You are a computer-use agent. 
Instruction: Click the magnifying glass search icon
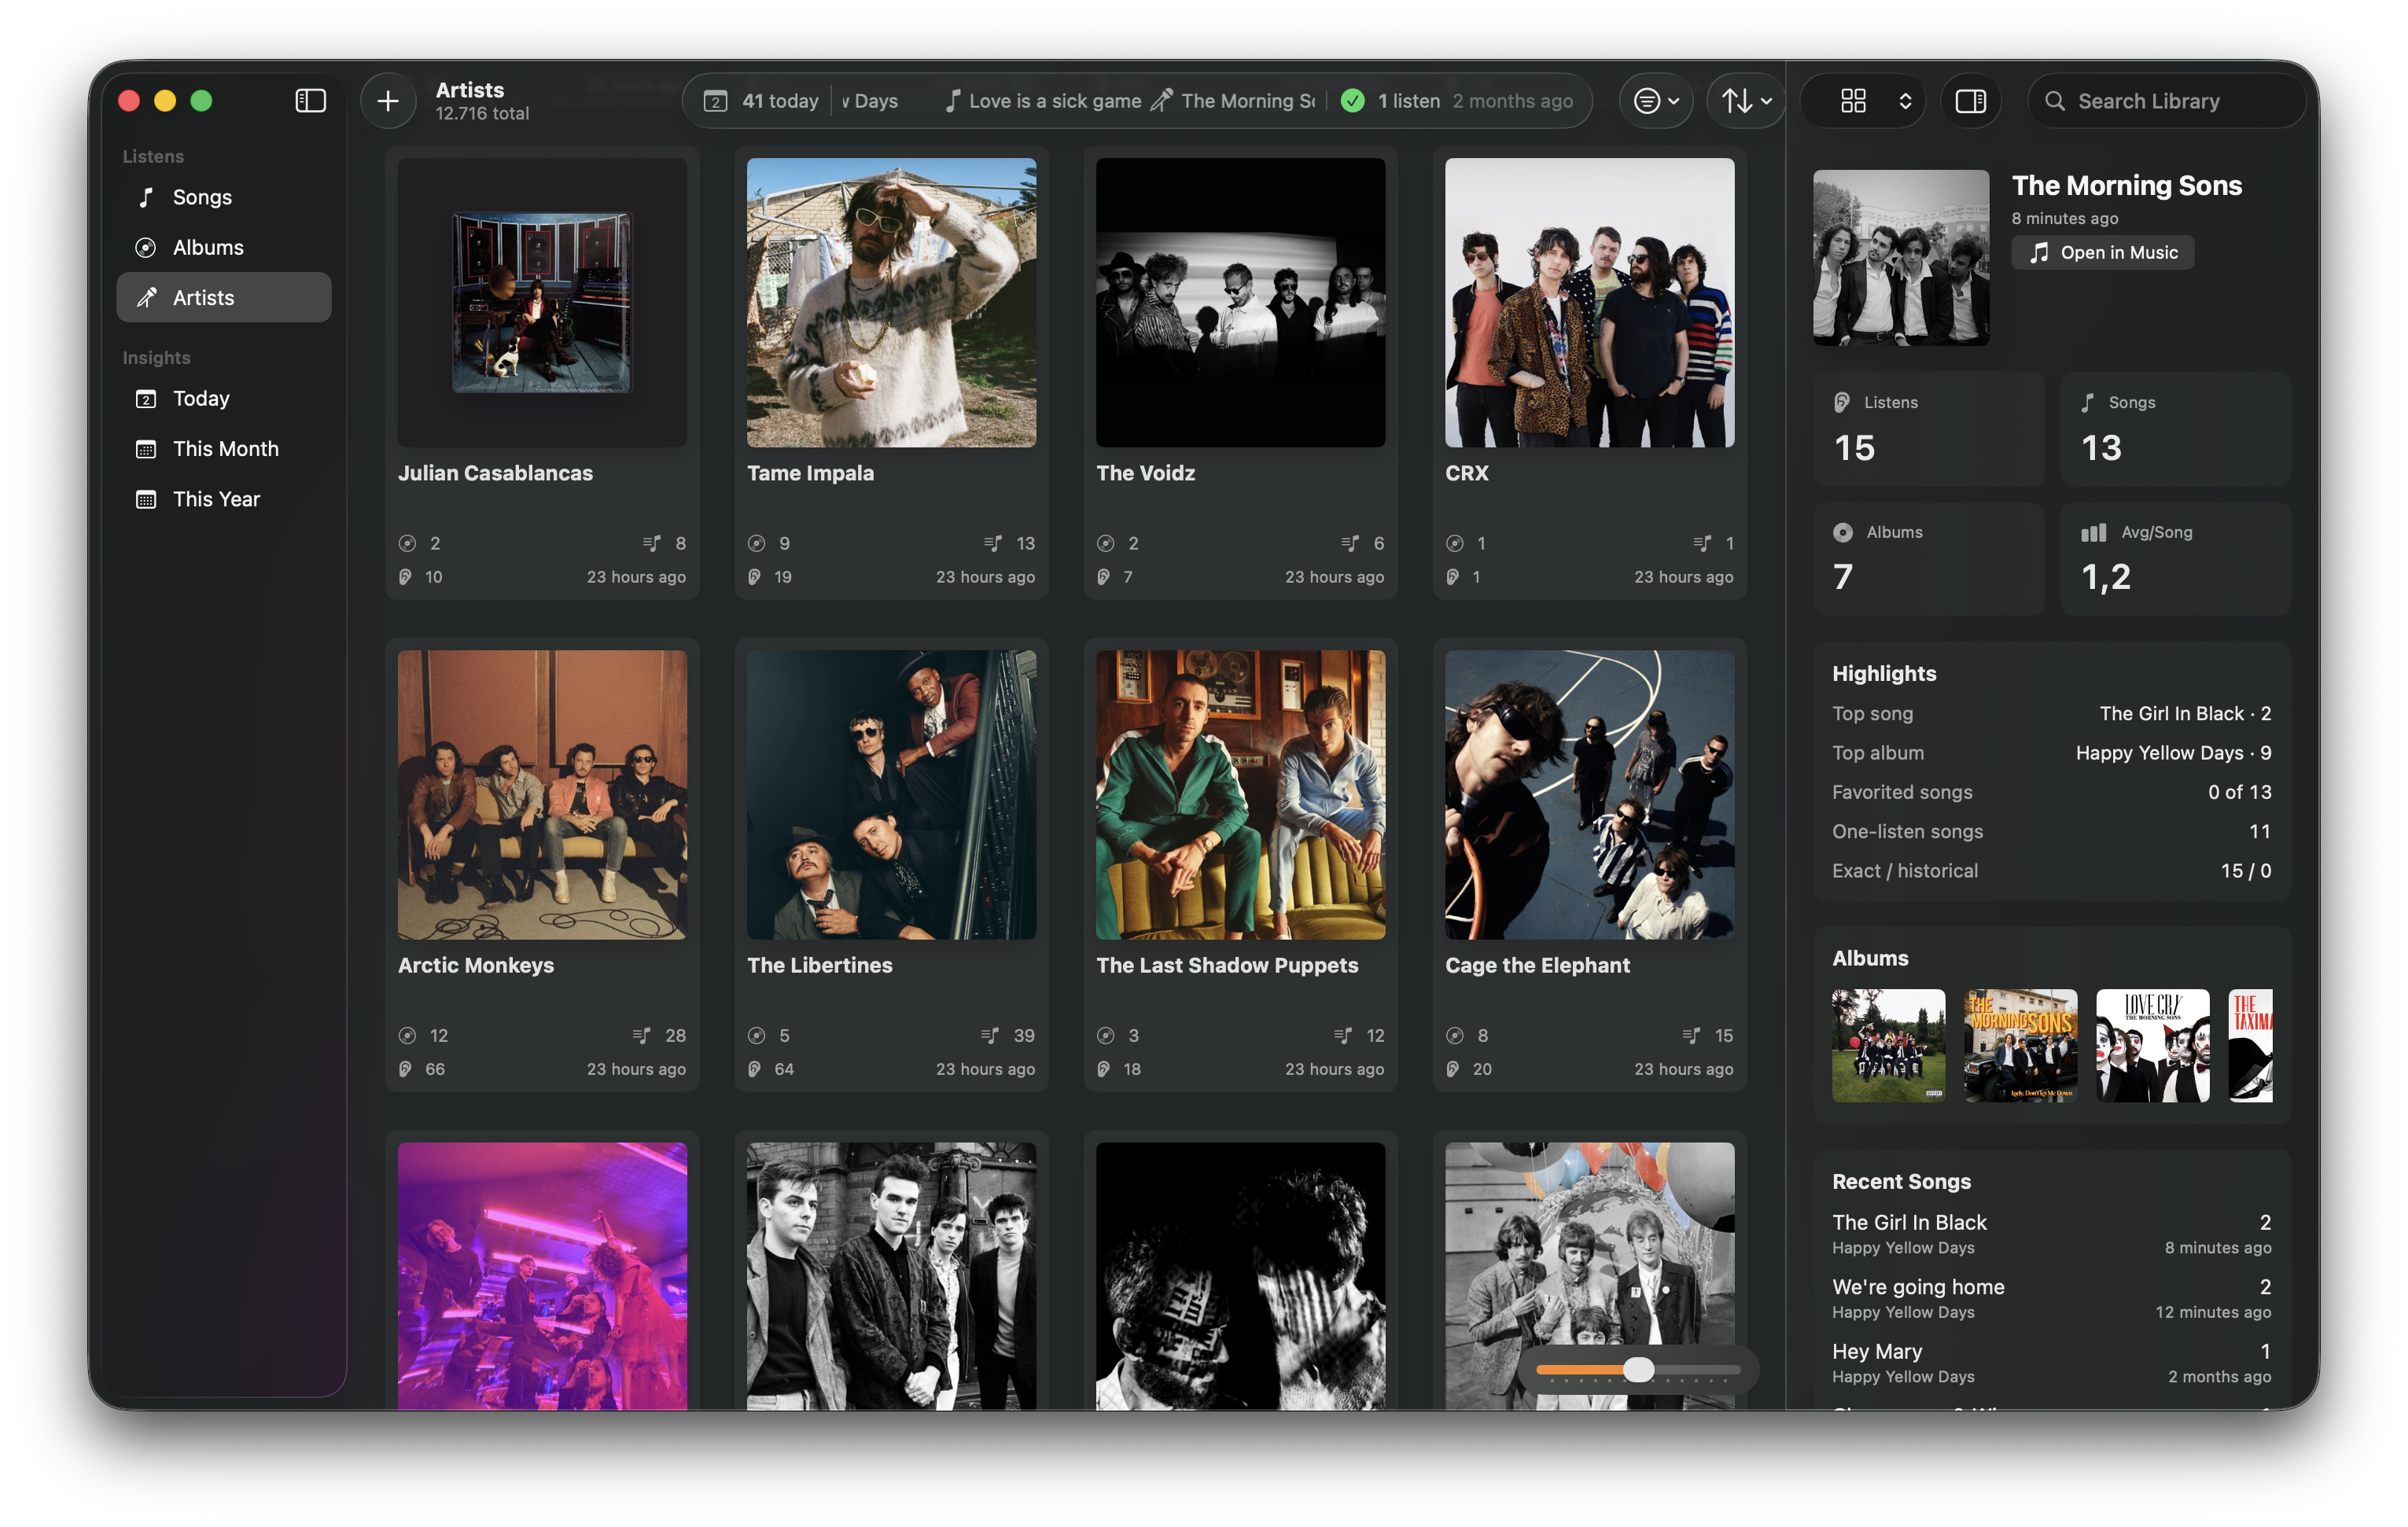pyautogui.click(x=2054, y=101)
